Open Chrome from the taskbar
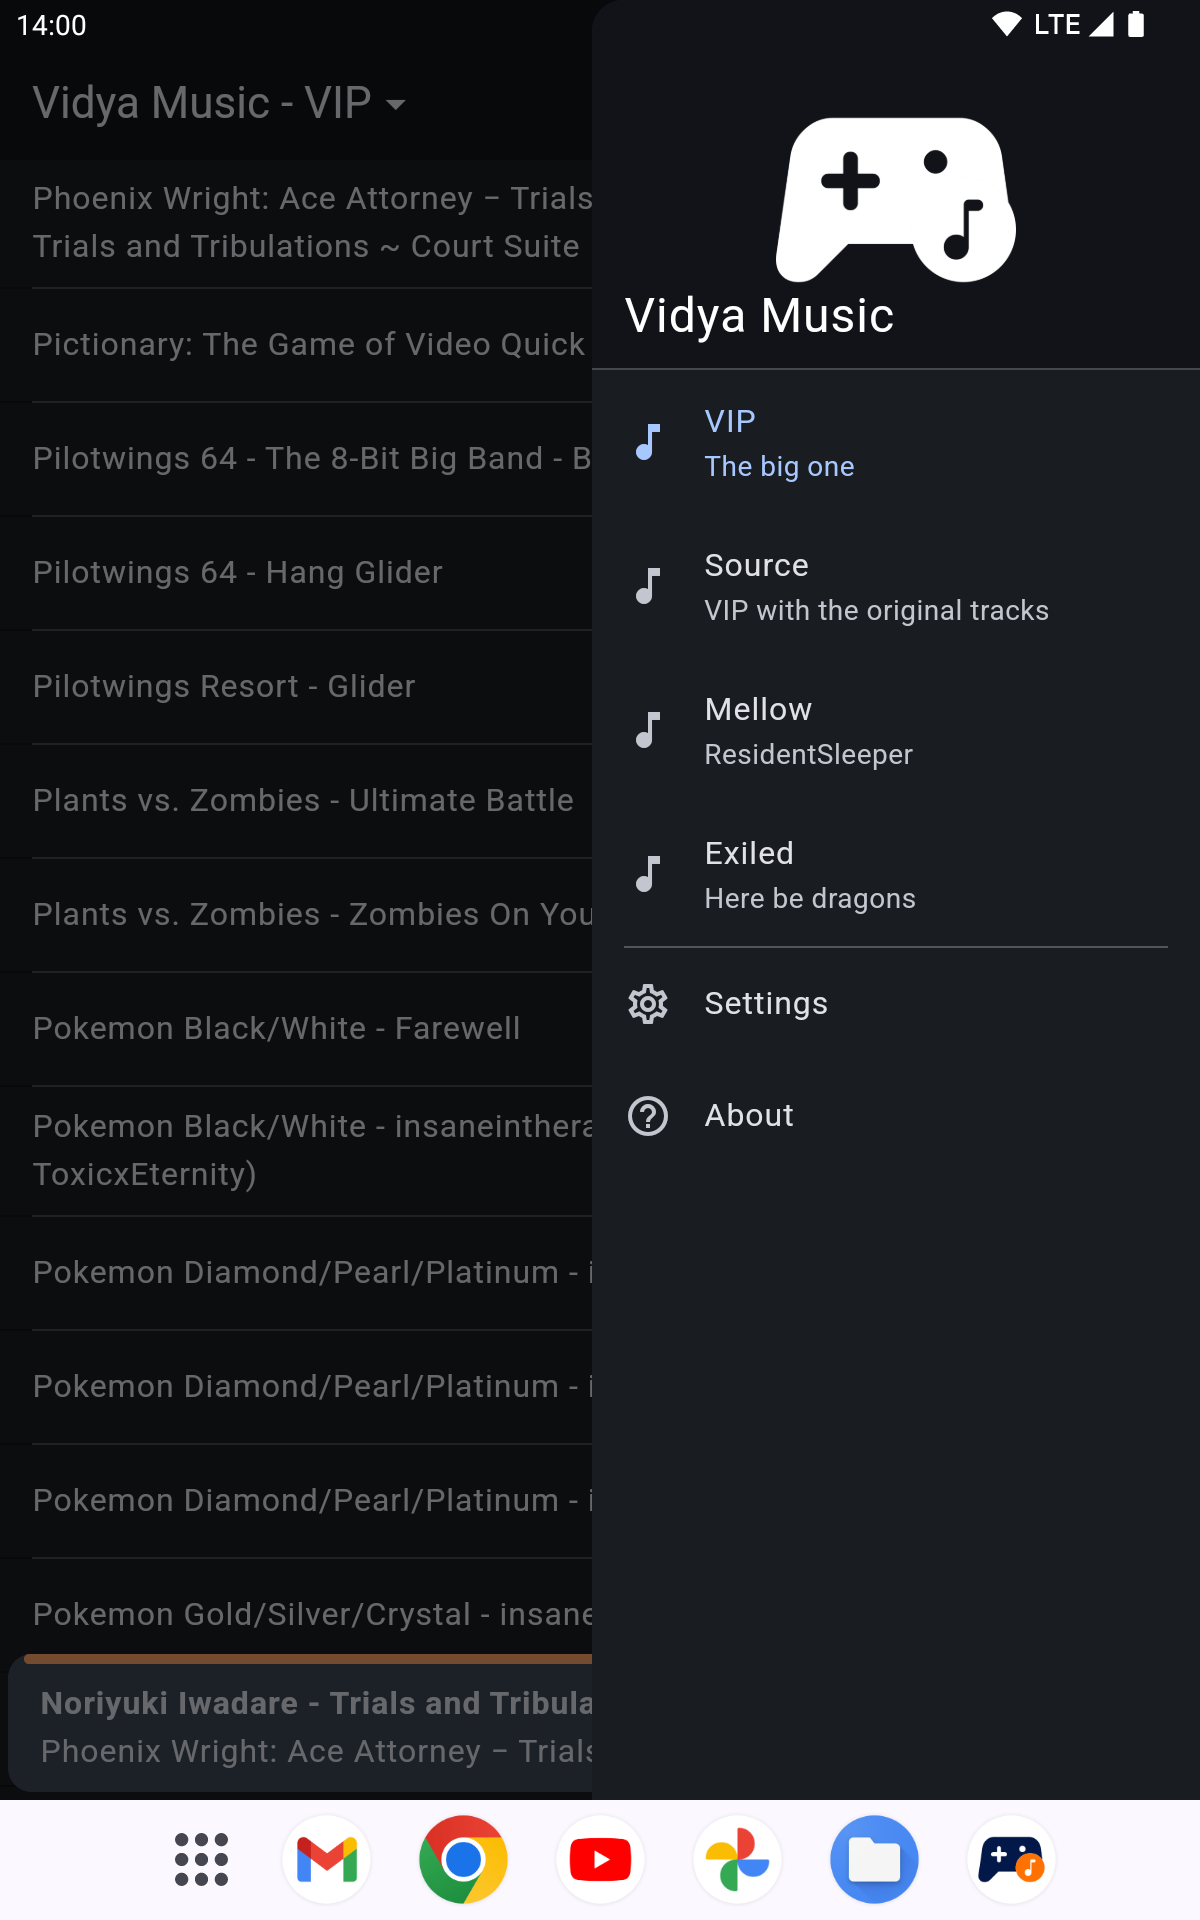 463,1860
